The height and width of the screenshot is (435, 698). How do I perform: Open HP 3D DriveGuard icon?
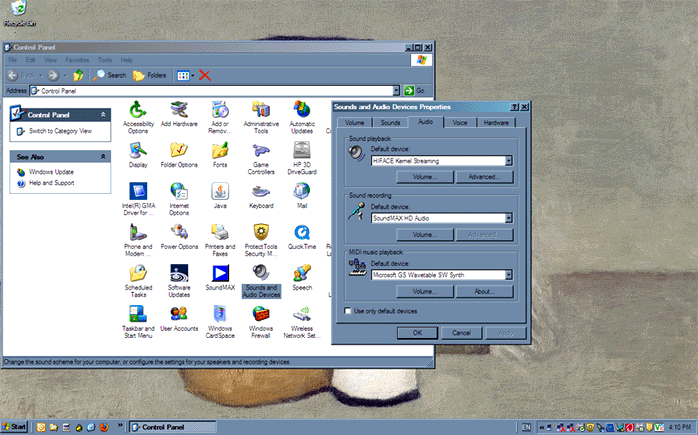pyautogui.click(x=302, y=159)
